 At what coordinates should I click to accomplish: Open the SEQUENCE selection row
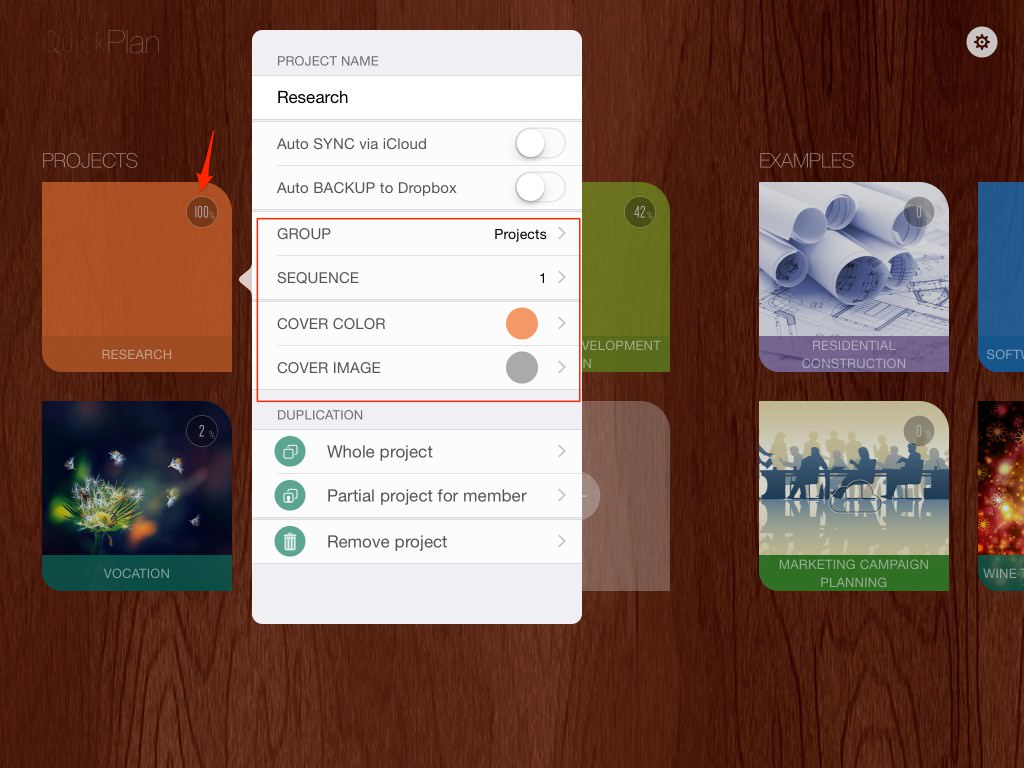416,278
